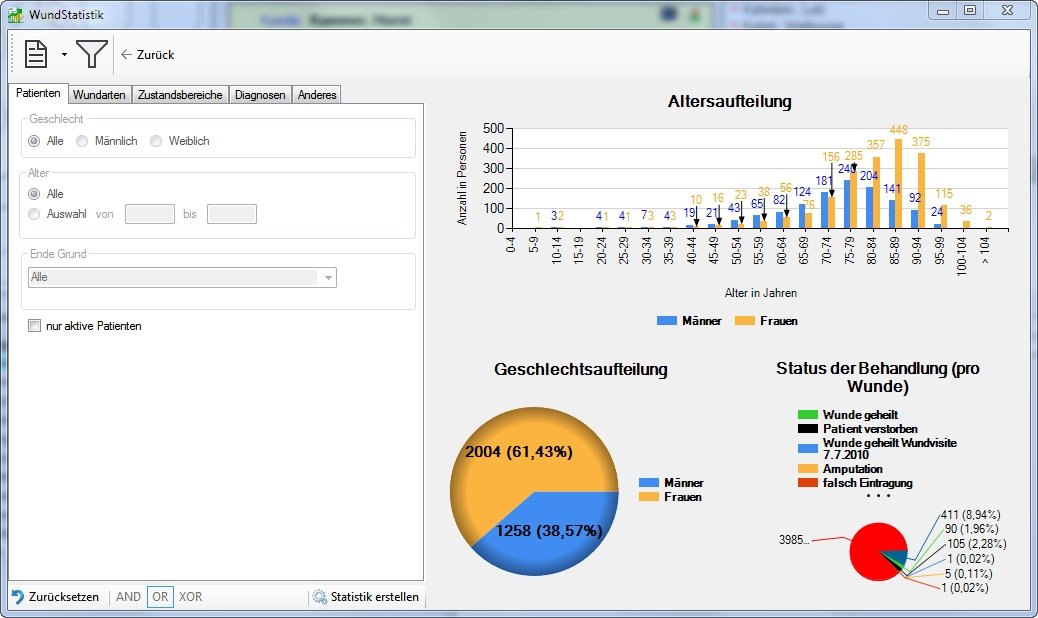Select the Geschlecht Alle radio button
This screenshot has width=1038, height=618.
coord(34,141)
